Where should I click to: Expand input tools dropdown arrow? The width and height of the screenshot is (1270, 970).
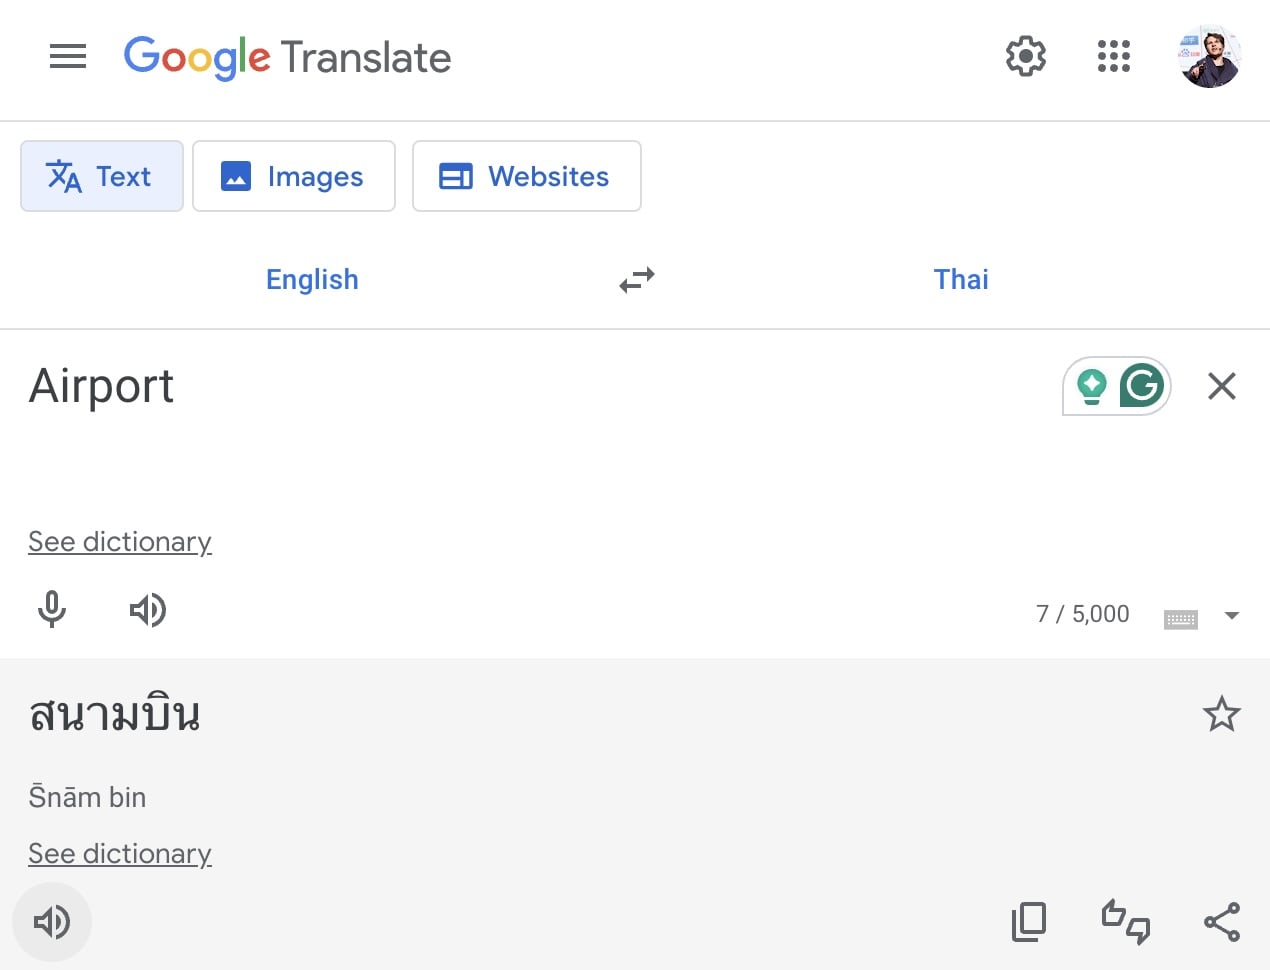(x=1232, y=616)
